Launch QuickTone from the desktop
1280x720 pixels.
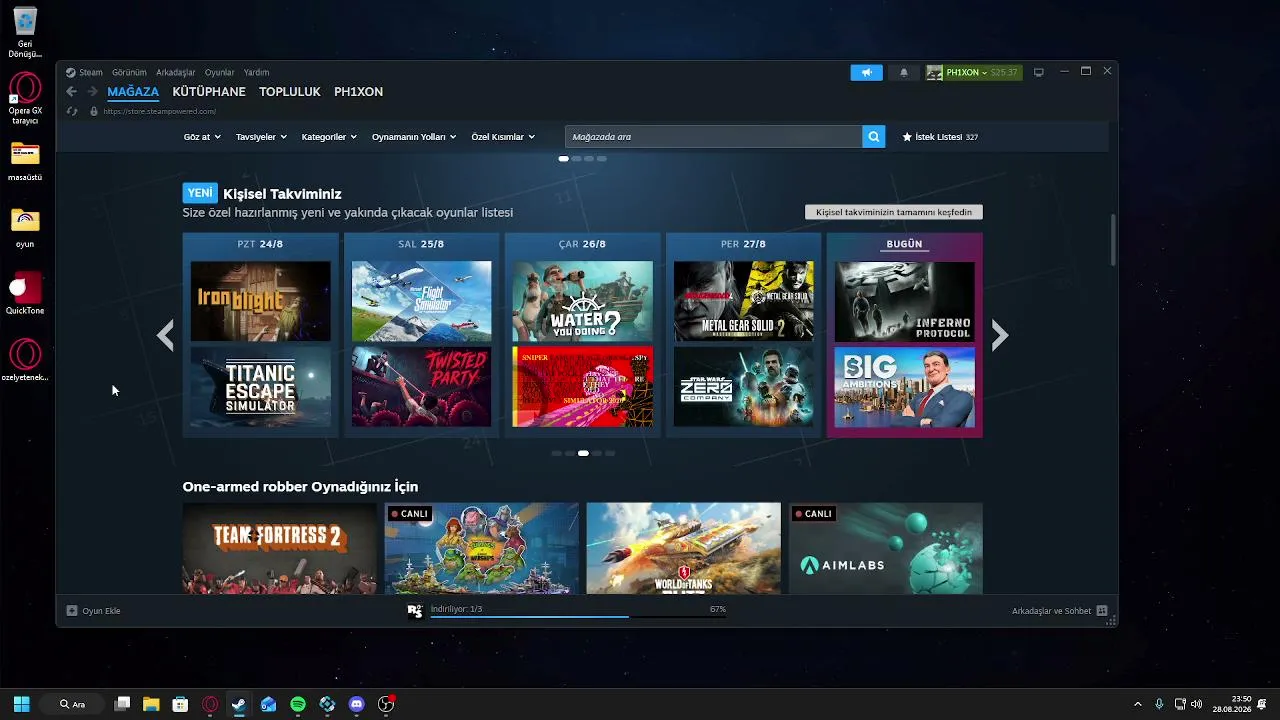tap(25, 295)
